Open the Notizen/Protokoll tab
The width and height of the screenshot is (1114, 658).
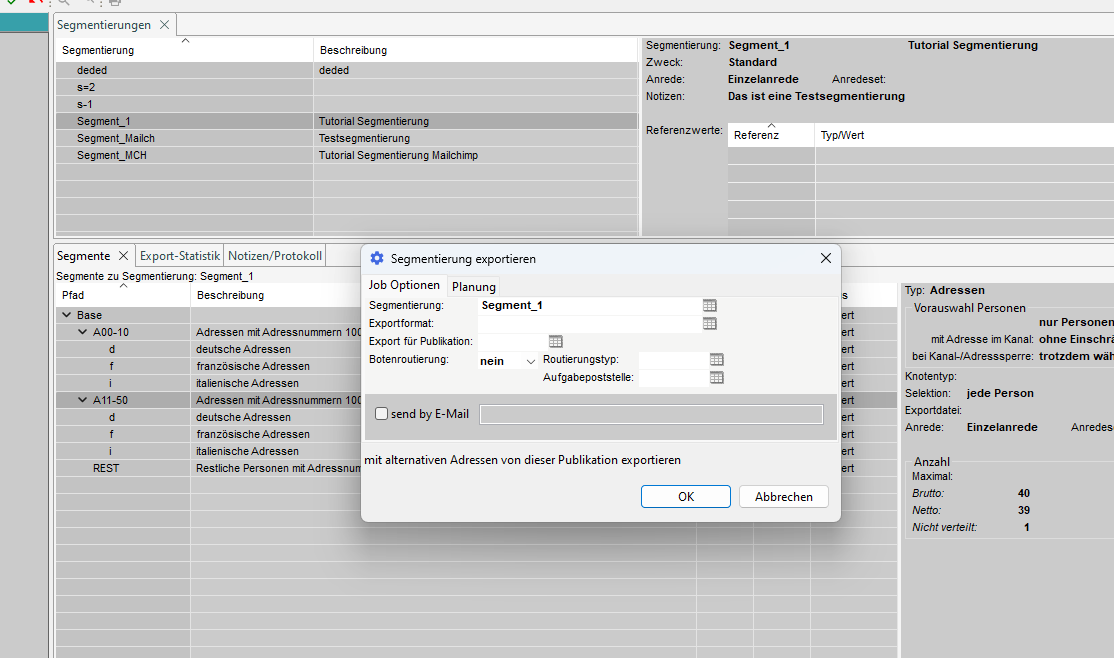pyautogui.click(x=275, y=256)
